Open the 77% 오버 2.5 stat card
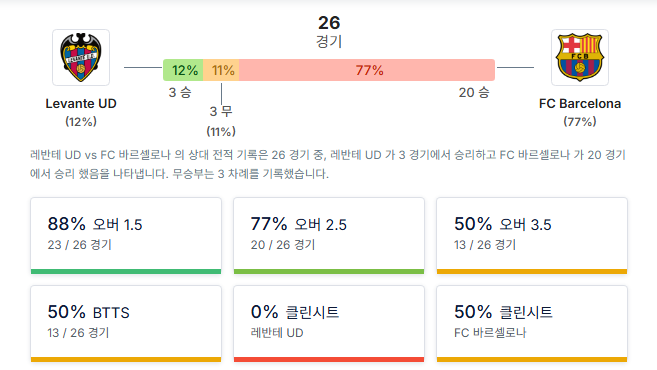The width and height of the screenshot is (657, 370). 329,235
